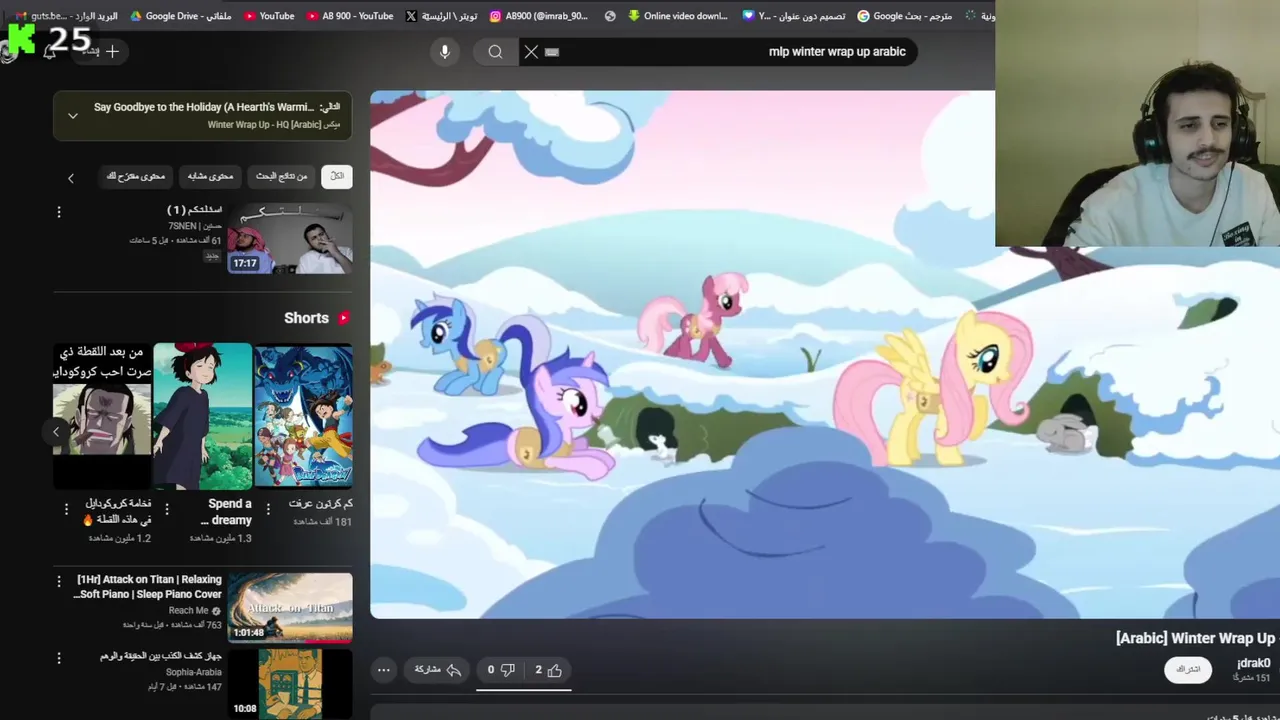Image resolution: width=1280 pixels, height=720 pixels.
Task: Focus the 'mlp winter wrap up arabic' search field
Action: click(x=718, y=52)
